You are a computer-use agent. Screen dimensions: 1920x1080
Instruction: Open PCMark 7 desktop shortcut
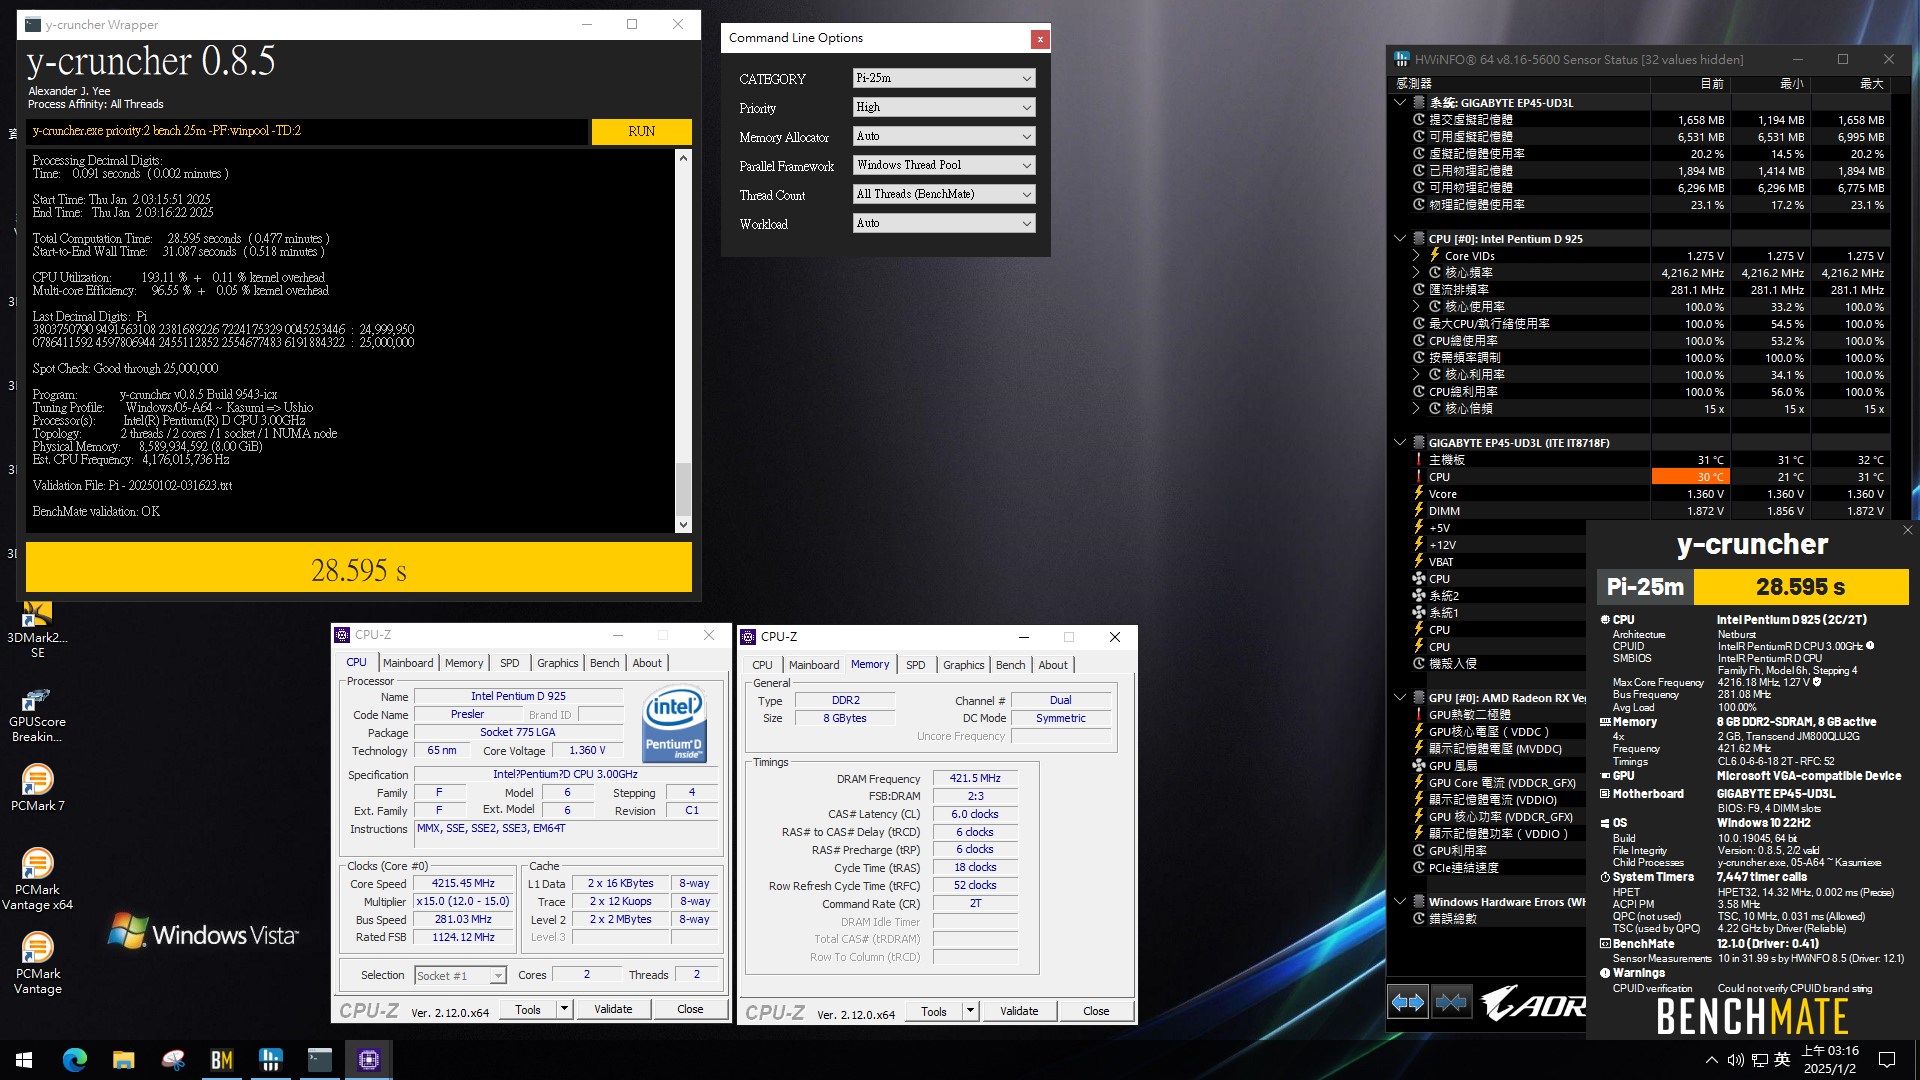coord(37,788)
